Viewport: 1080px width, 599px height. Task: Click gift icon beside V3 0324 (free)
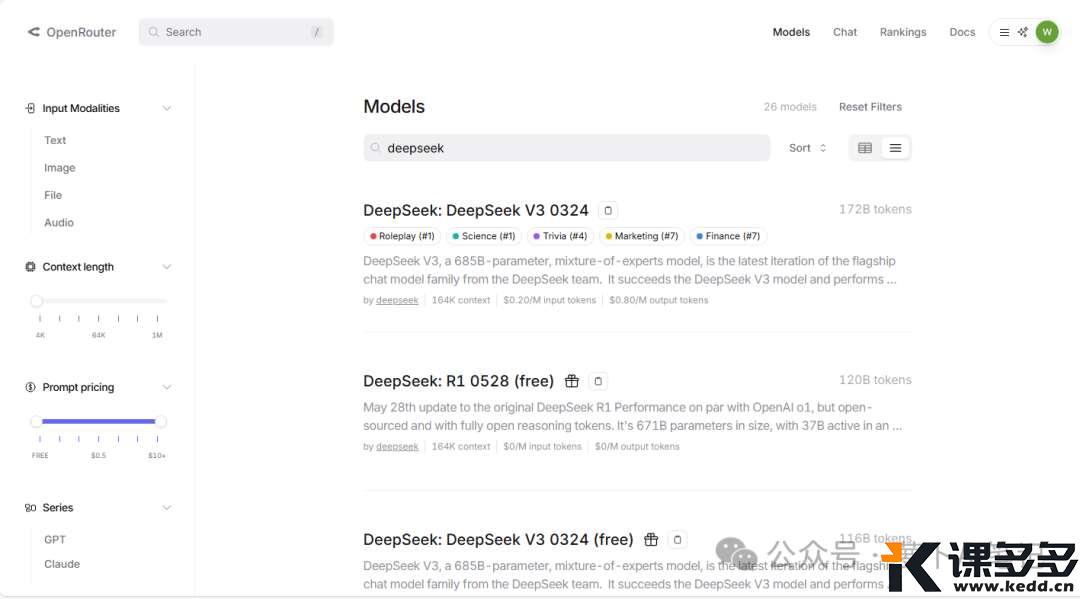651,540
